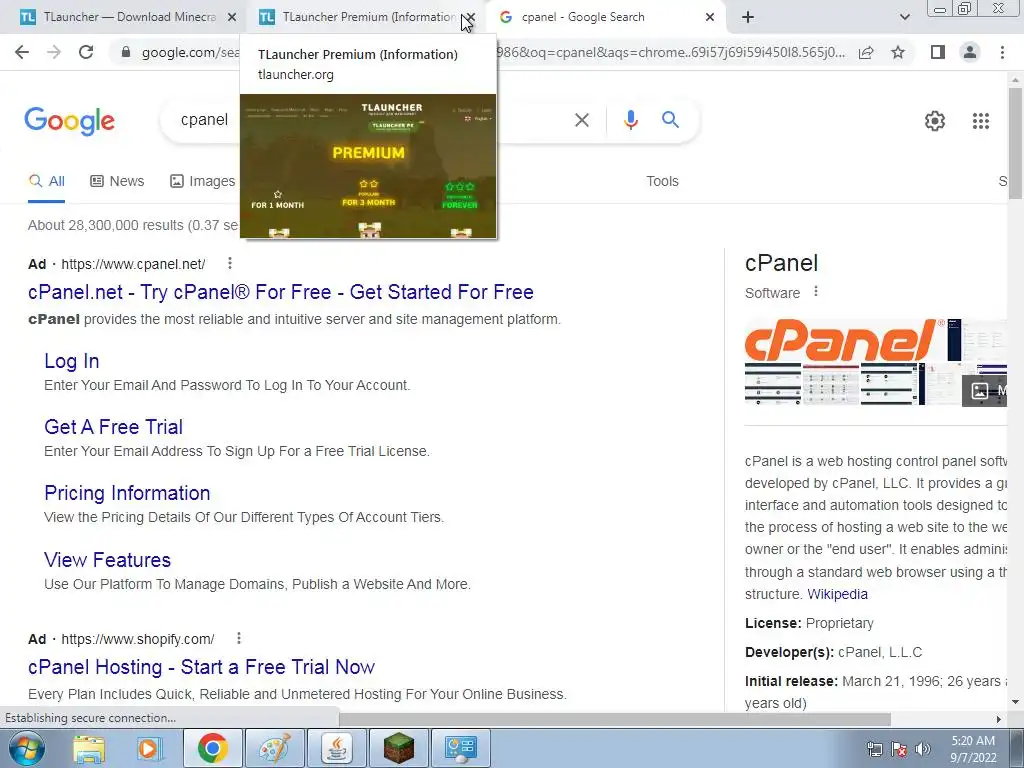Expand the tab search dropdown arrow

click(904, 17)
